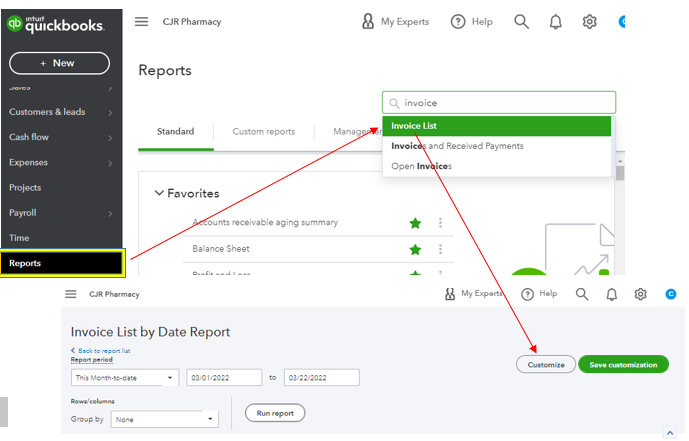689x441 pixels.
Task: Switch to the Custom reports tab
Action: click(x=264, y=131)
